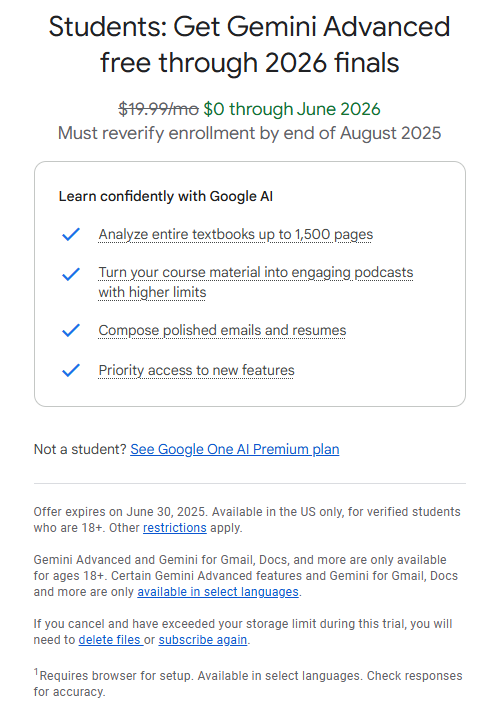The height and width of the screenshot is (715, 483).
Task: Follow the subscribe again link
Action: [203, 640]
